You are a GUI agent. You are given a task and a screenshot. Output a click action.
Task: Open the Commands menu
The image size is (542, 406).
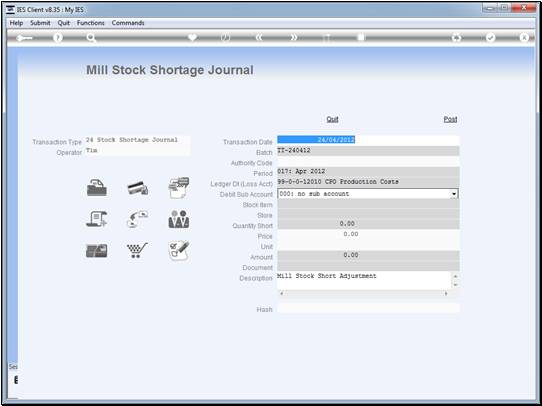[x=128, y=23]
